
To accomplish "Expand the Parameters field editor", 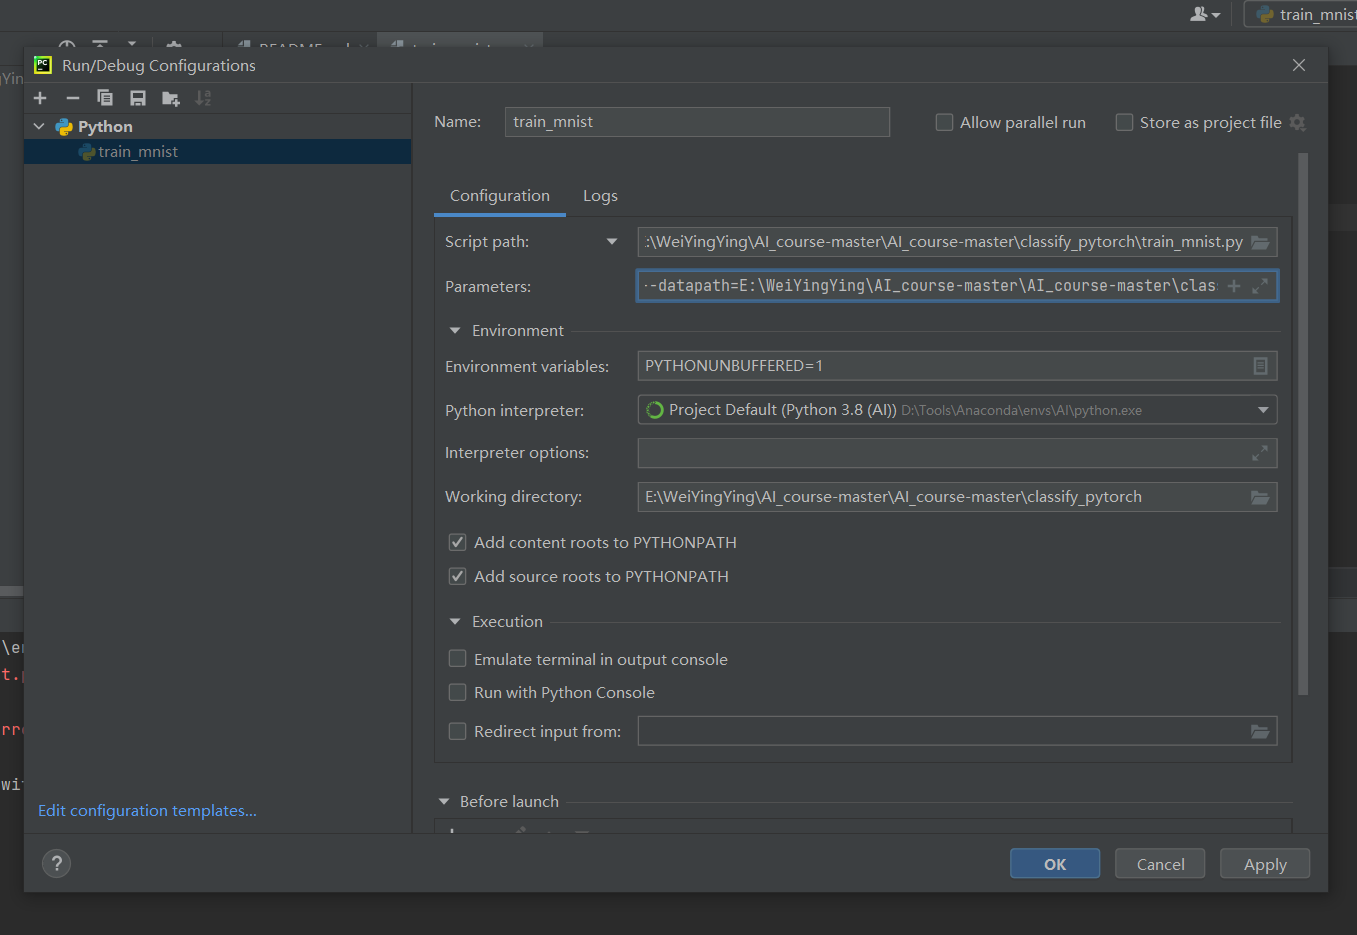I will (1260, 286).
